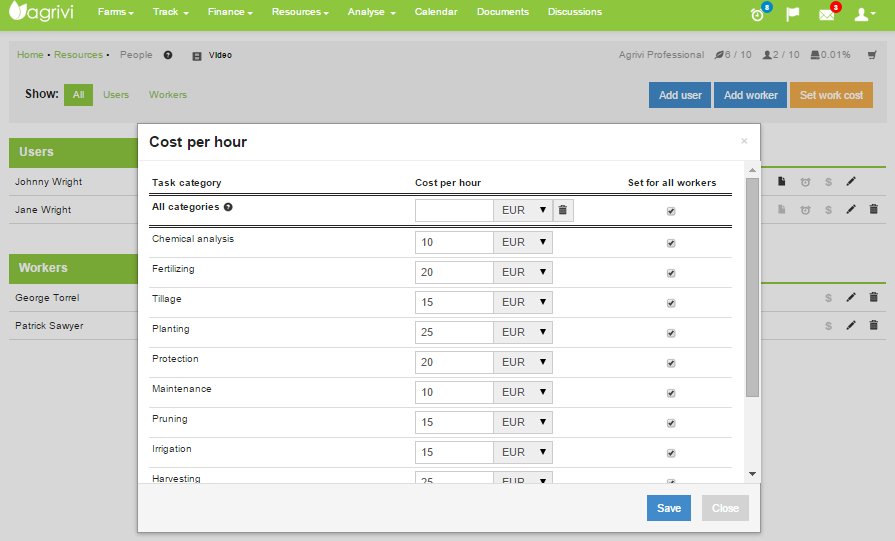Image resolution: width=895 pixels, height=541 pixels.
Task: Open the Calendar menu item
Action: tap(435, 12)
